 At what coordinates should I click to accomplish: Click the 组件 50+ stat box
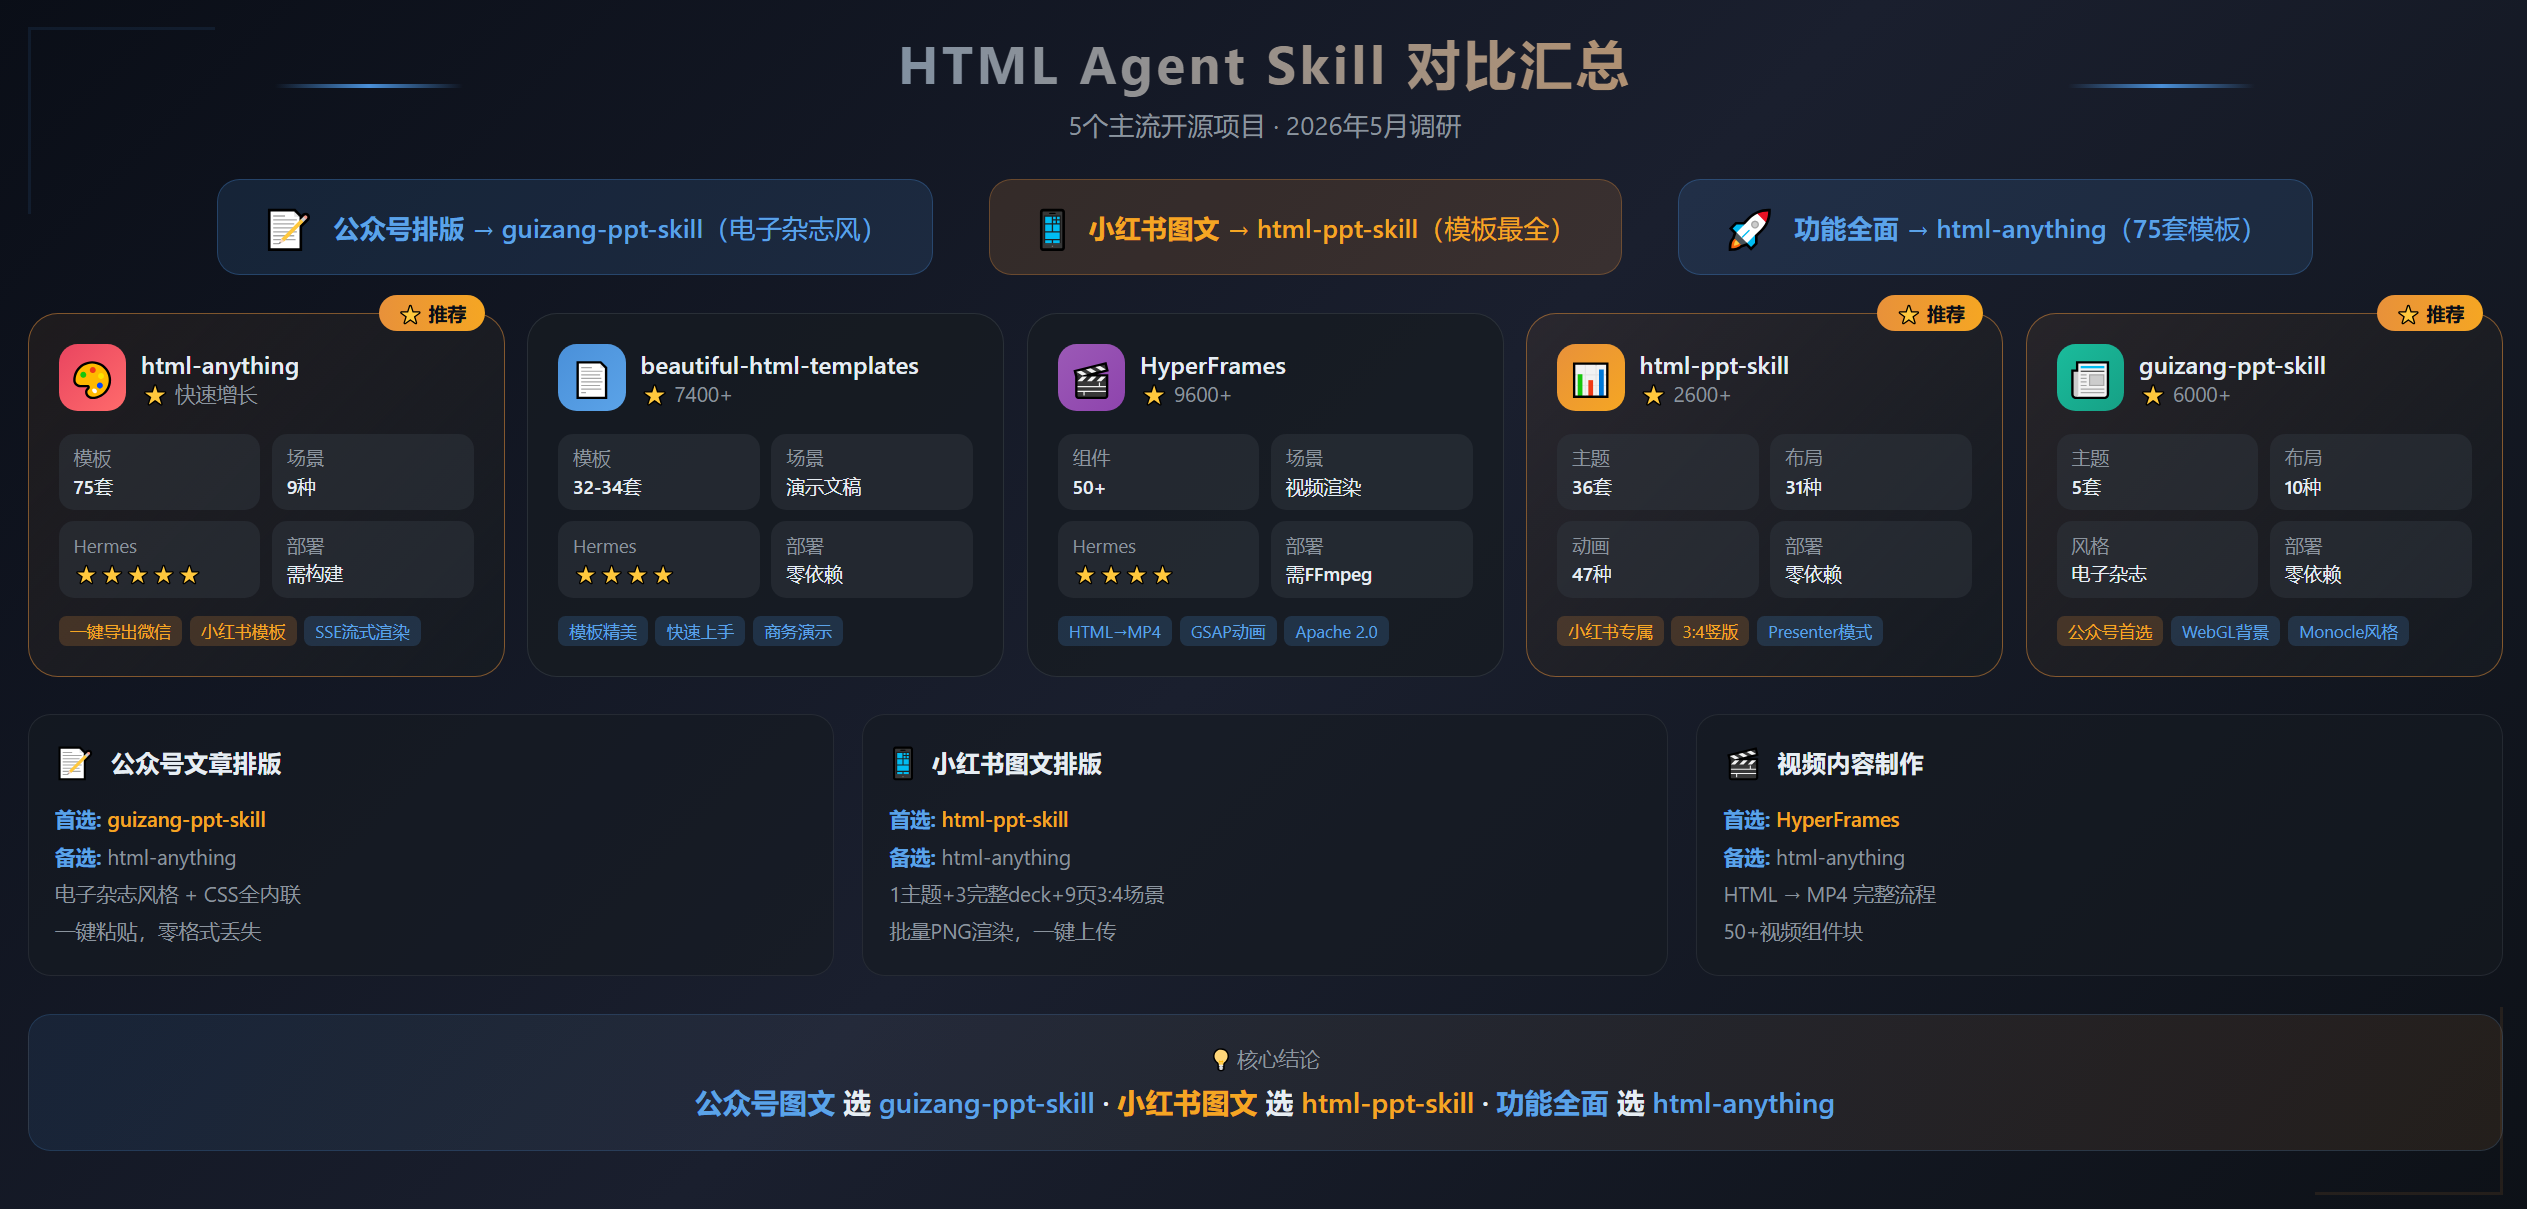(1158, 472)
